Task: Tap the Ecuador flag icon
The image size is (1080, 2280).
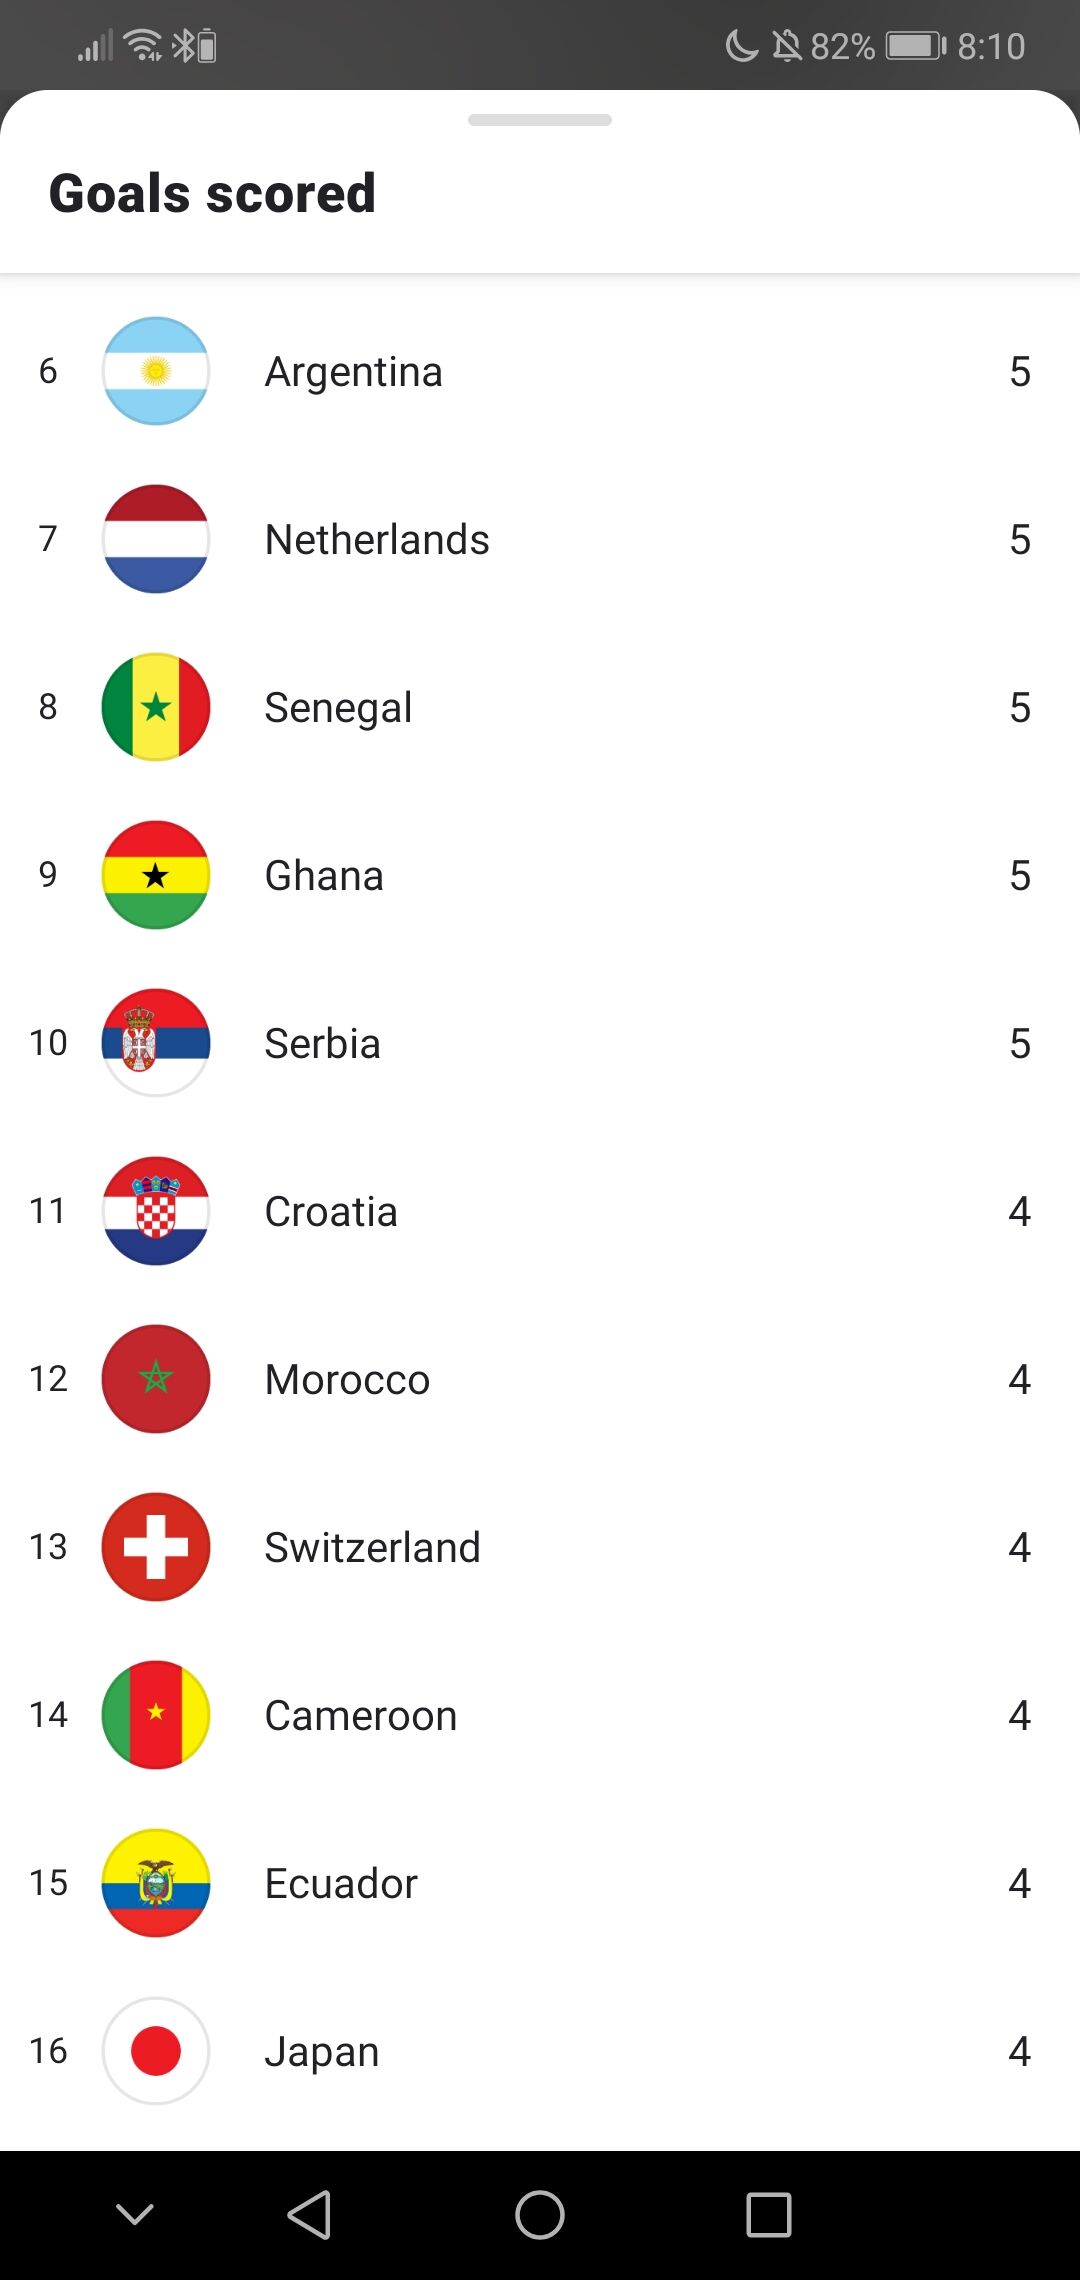Action: pos(156,1883)
